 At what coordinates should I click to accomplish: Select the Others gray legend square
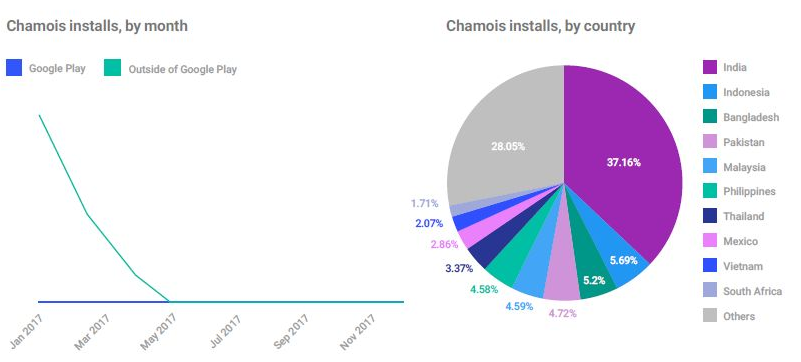710,316
